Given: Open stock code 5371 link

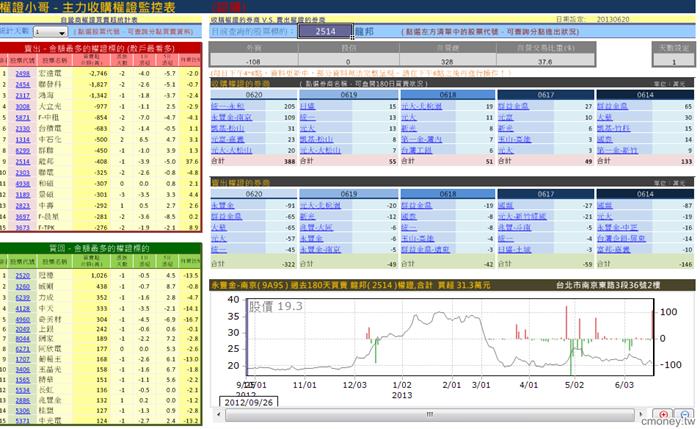Looking at the screenshot, I should (23, 421).
